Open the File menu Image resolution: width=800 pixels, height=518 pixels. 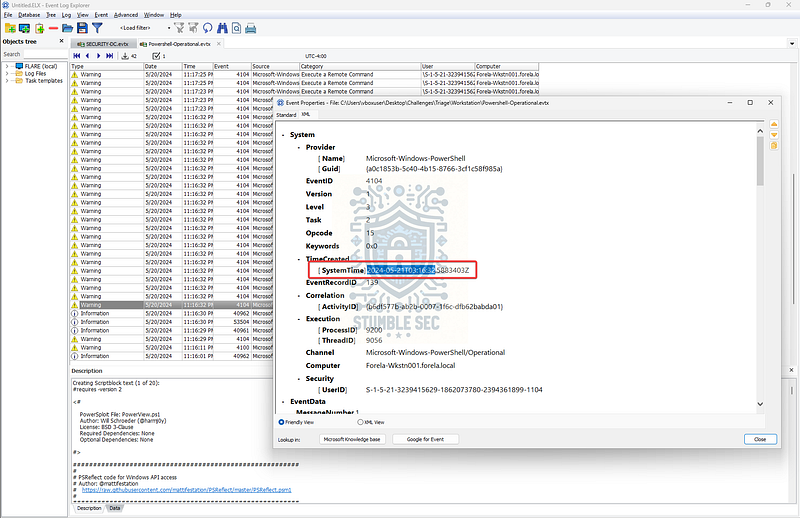pos(8,15)
